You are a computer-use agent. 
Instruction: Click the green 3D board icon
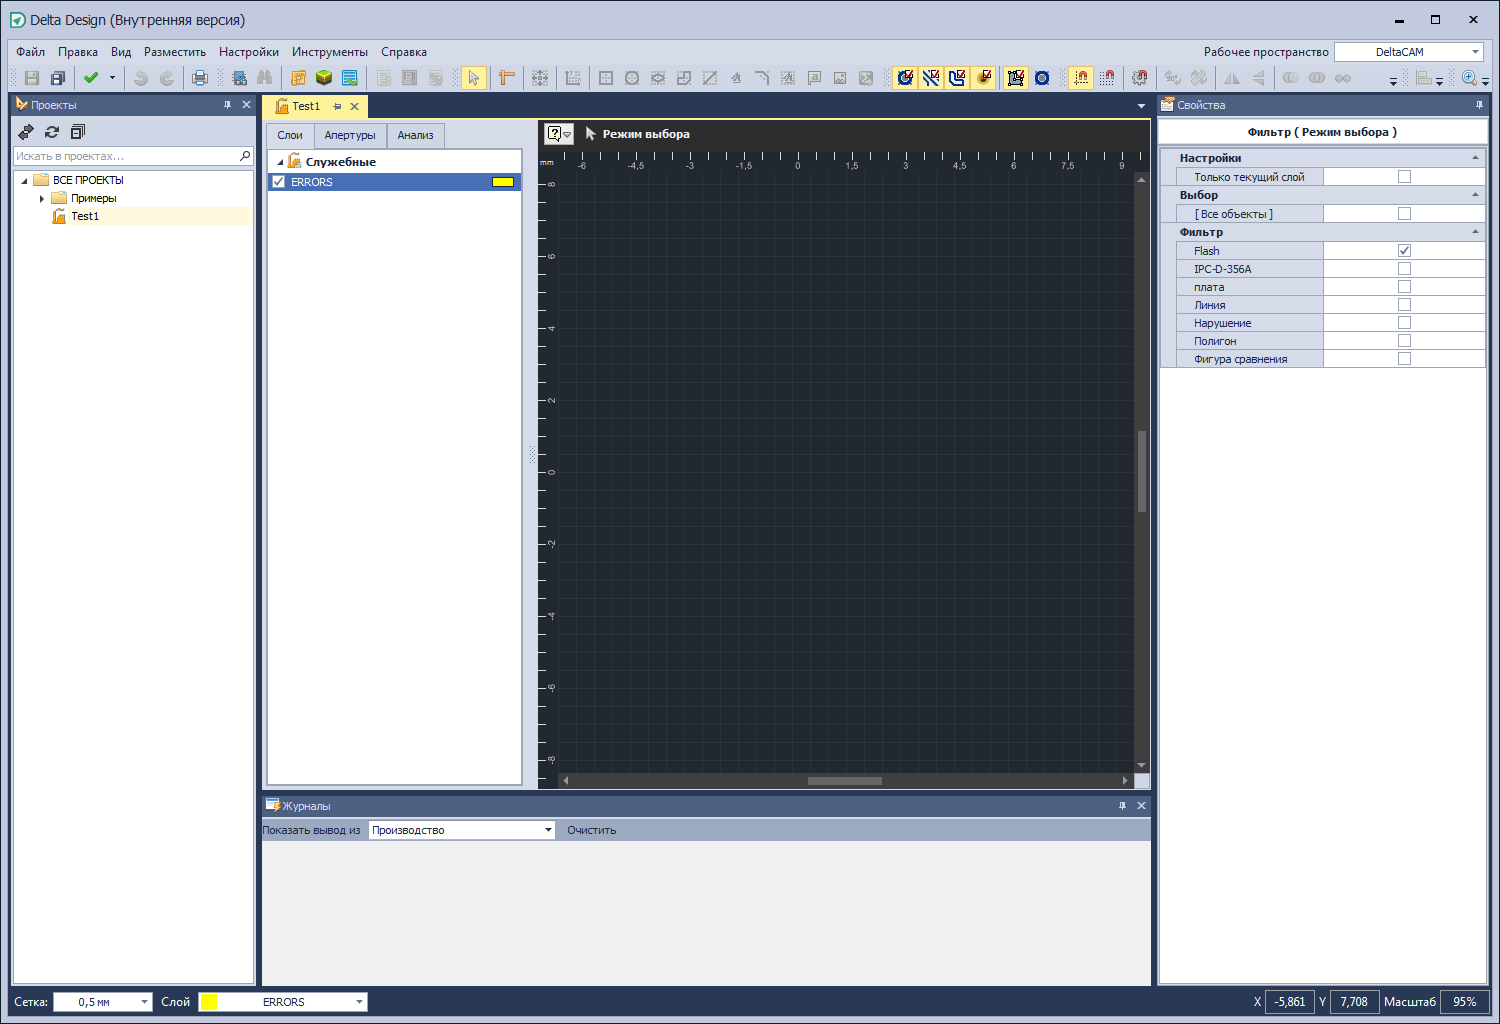coord(324,78)
